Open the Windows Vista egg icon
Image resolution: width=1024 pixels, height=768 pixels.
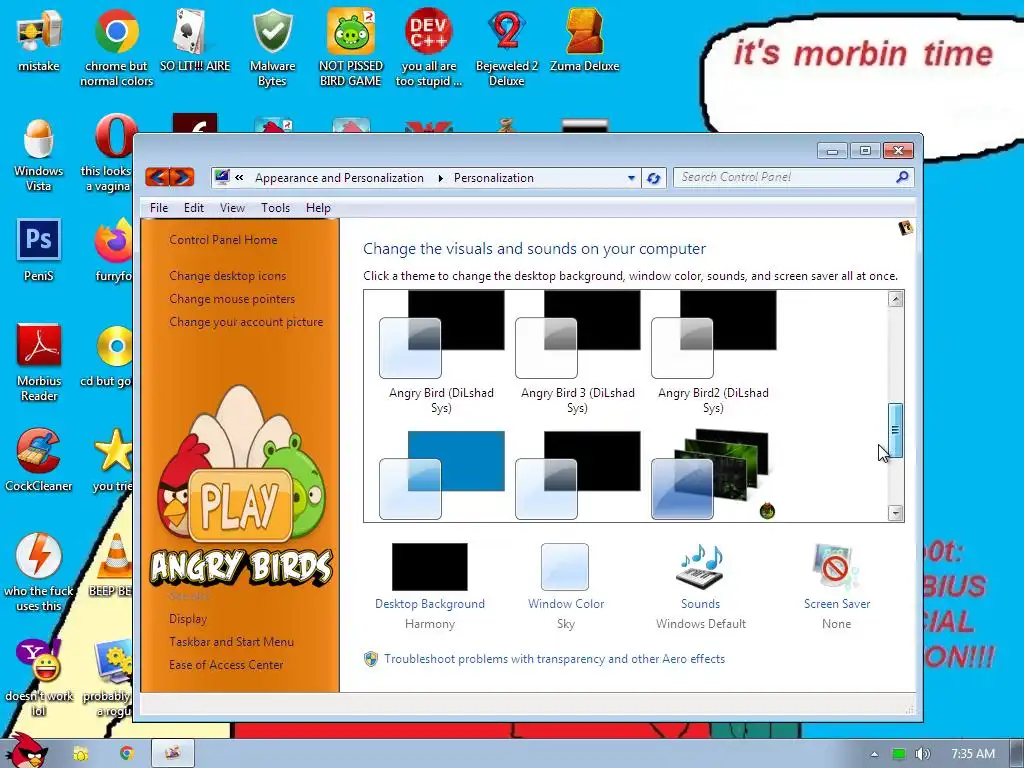39,138
